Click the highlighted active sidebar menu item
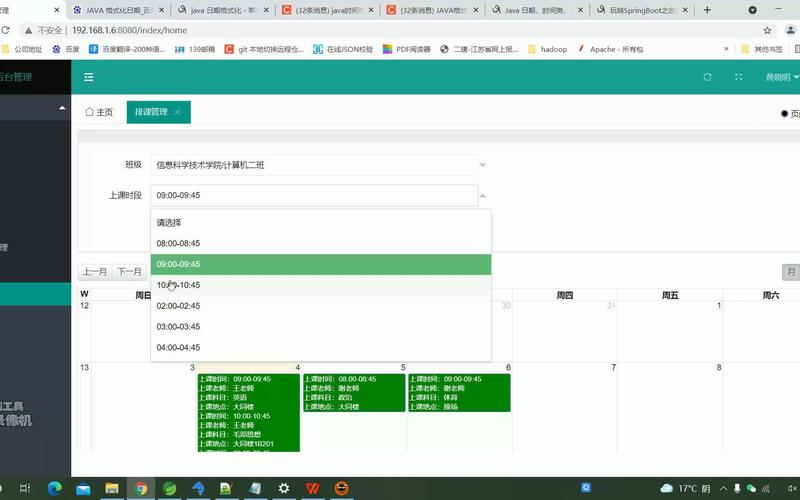 36,294
